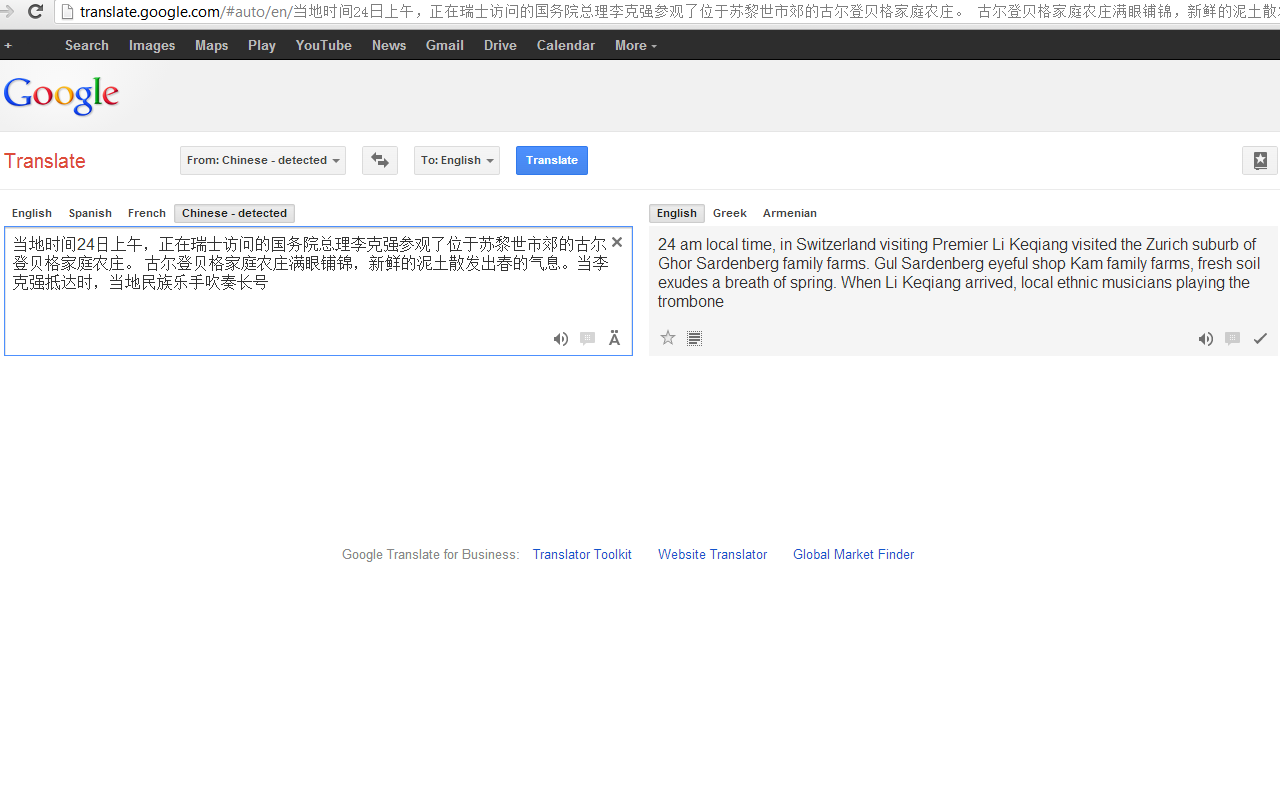
Task: Toggle phonetic reading Ä icon
Action: point(614,338)
